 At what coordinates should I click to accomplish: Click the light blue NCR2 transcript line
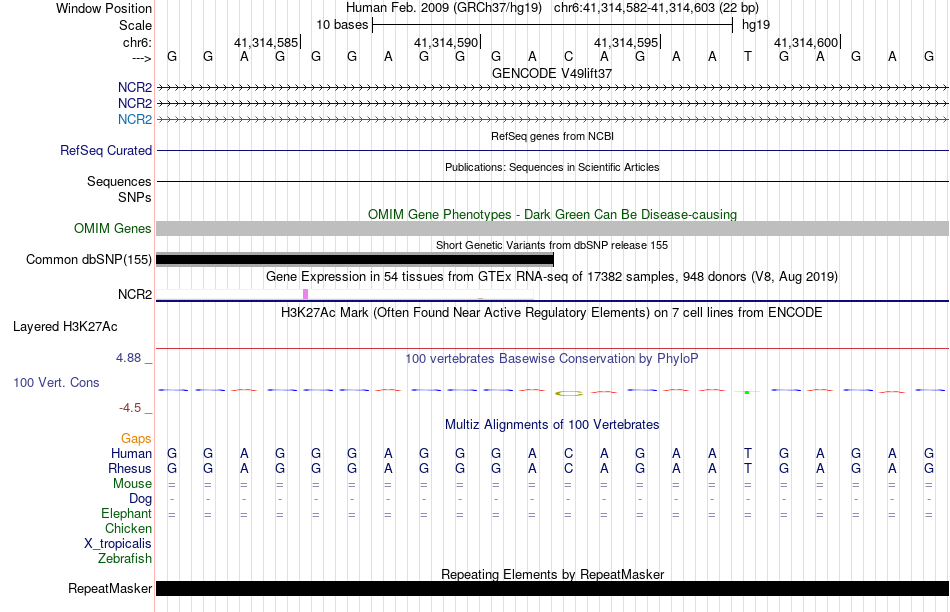552,119
